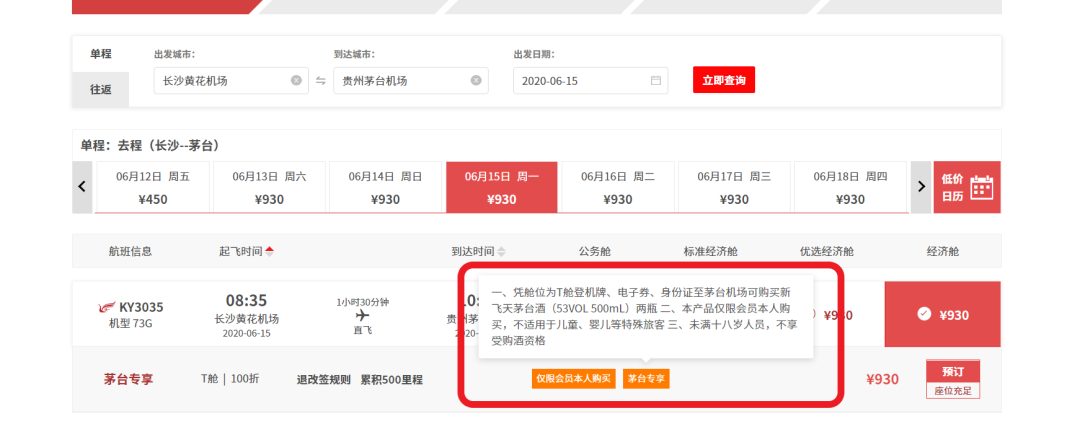Image resolution: width=1080 pixels, height=437 pixels.
Task: Show earlier dates with left arrow
Action: tap(82, 187)
